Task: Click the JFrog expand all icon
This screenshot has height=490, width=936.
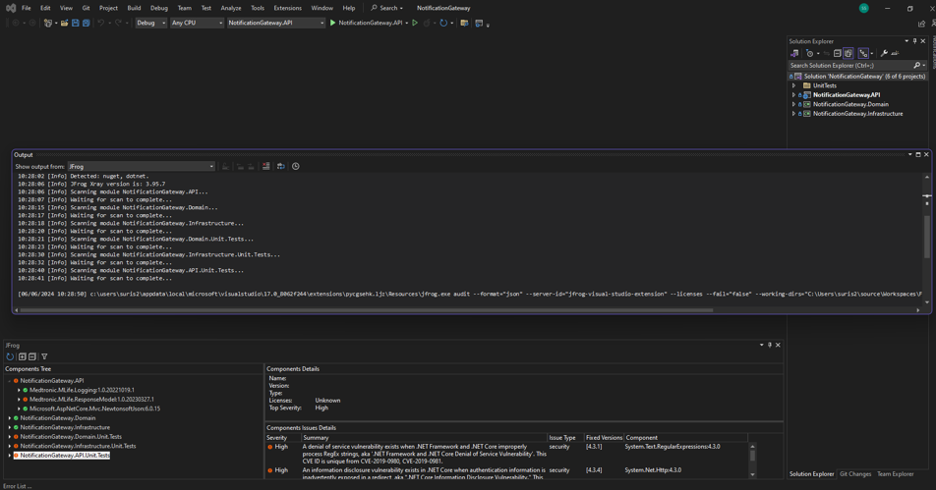Action: (x=22, y=356)
